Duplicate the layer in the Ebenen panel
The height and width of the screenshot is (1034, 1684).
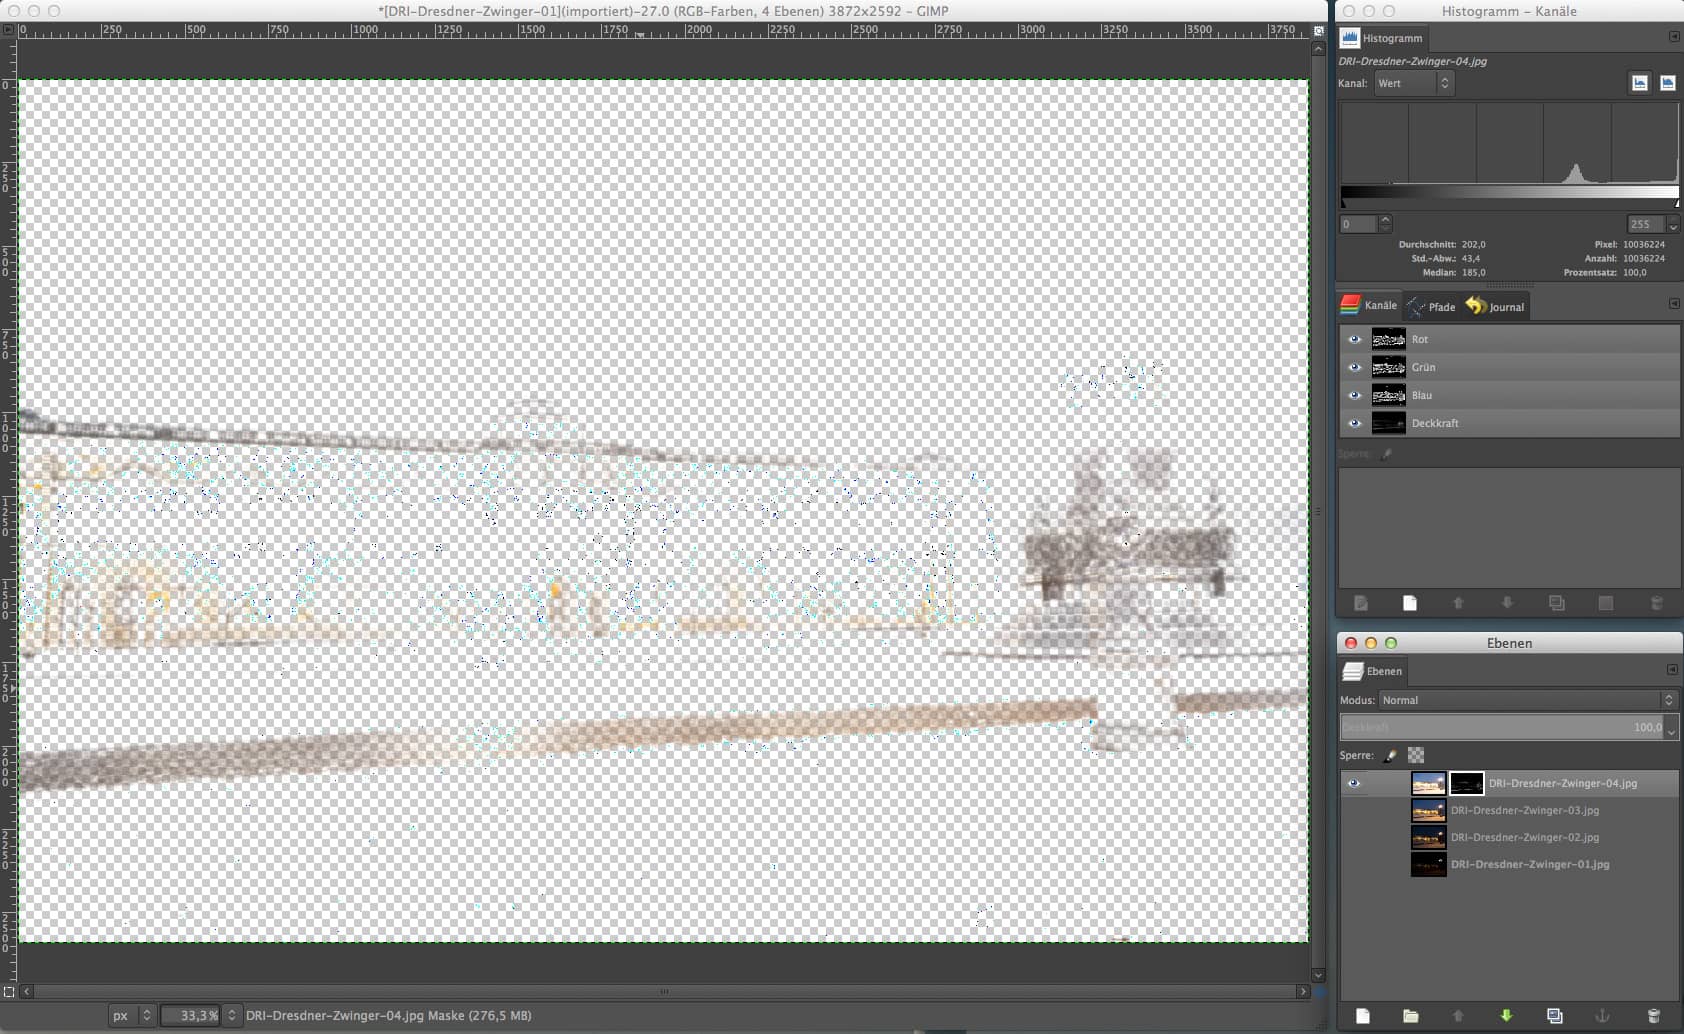pyautogui.click(x=1554, y=1016)
